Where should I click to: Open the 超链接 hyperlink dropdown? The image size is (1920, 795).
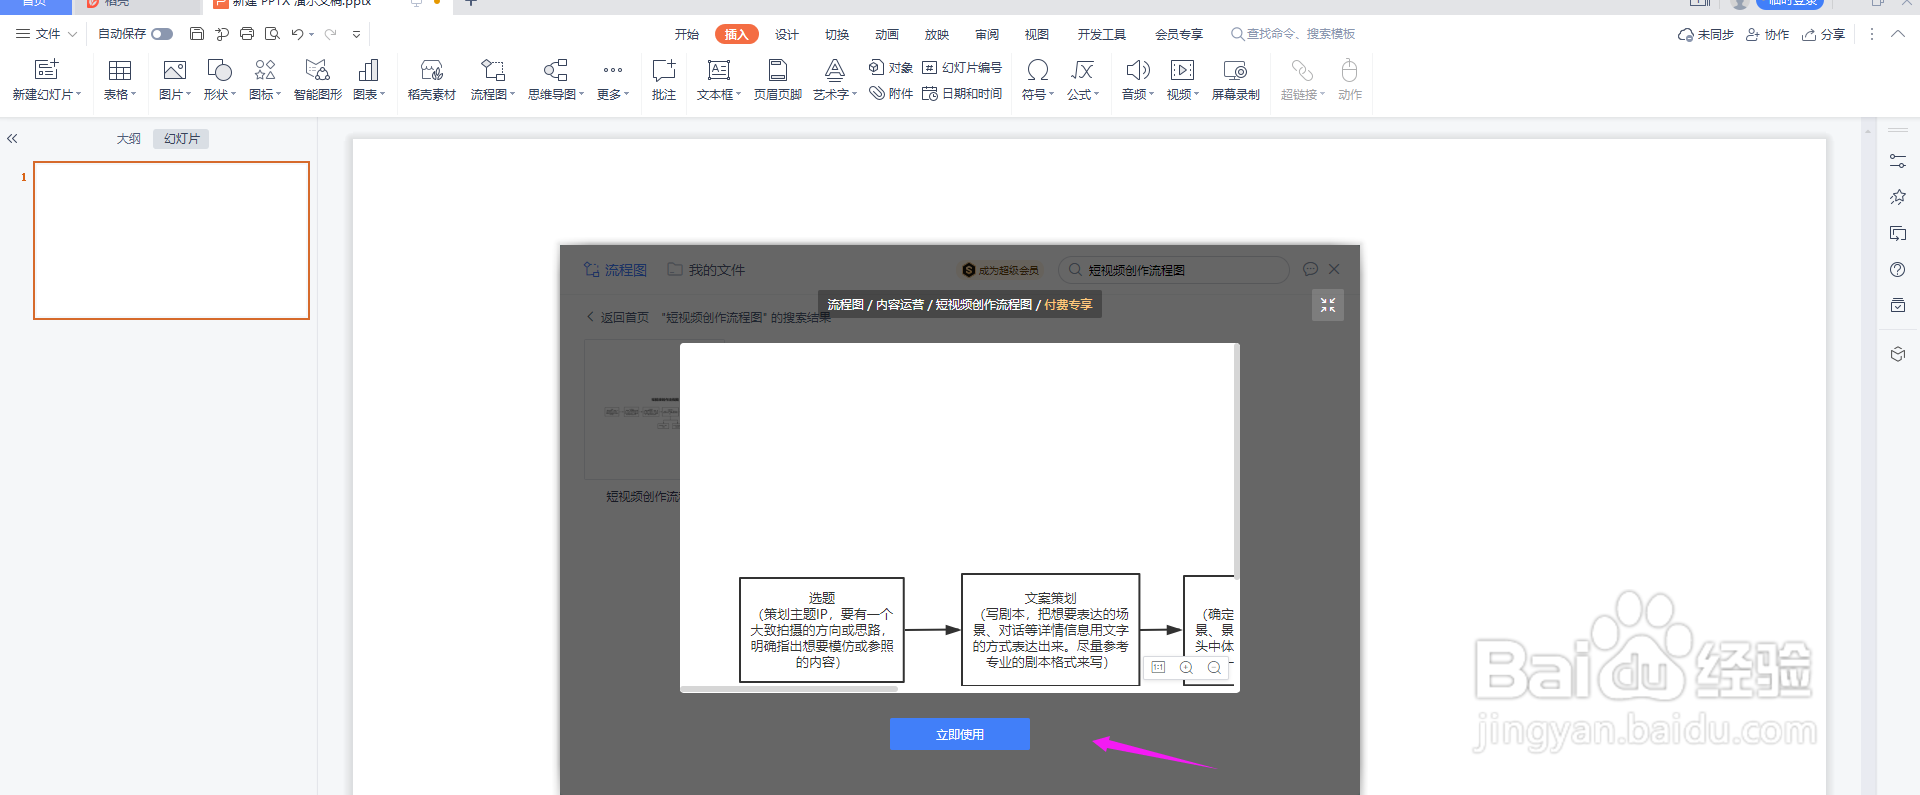(x=1302, y=94)
